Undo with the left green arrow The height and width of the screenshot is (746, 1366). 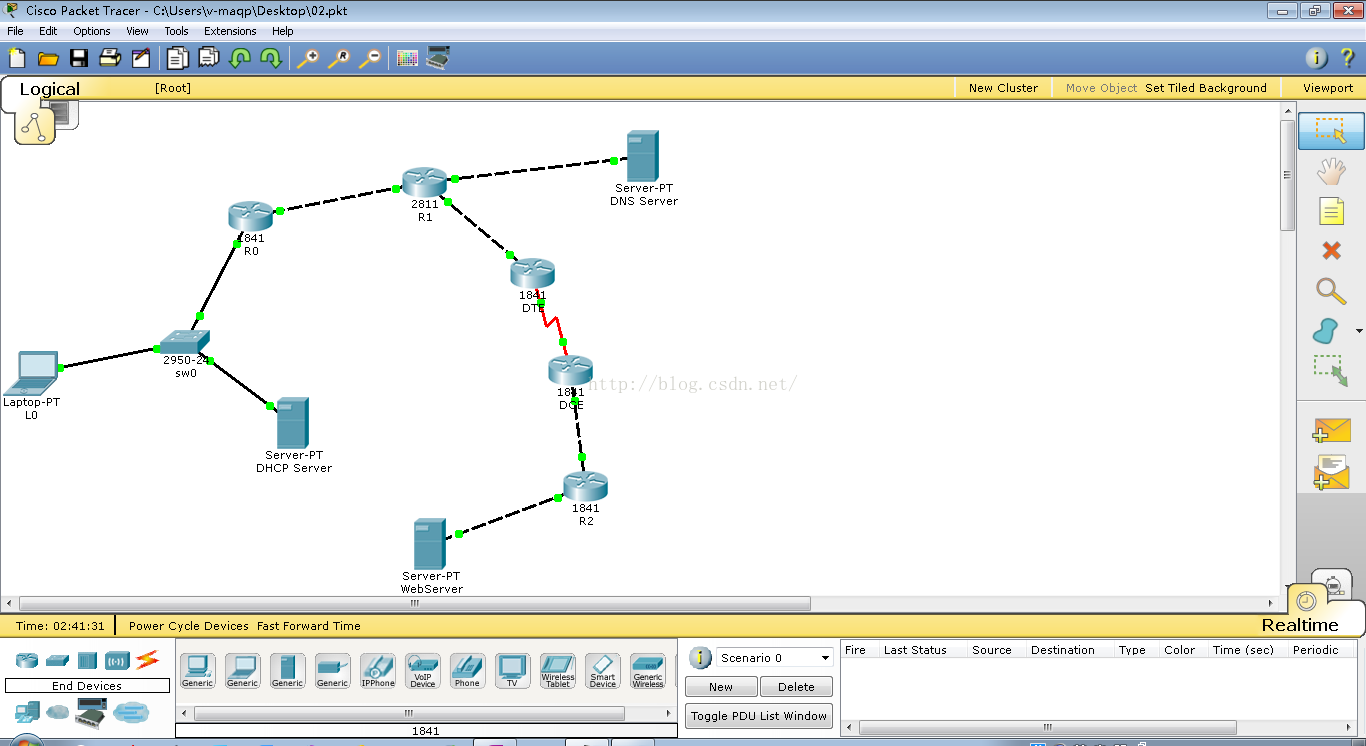coord(240,59)
